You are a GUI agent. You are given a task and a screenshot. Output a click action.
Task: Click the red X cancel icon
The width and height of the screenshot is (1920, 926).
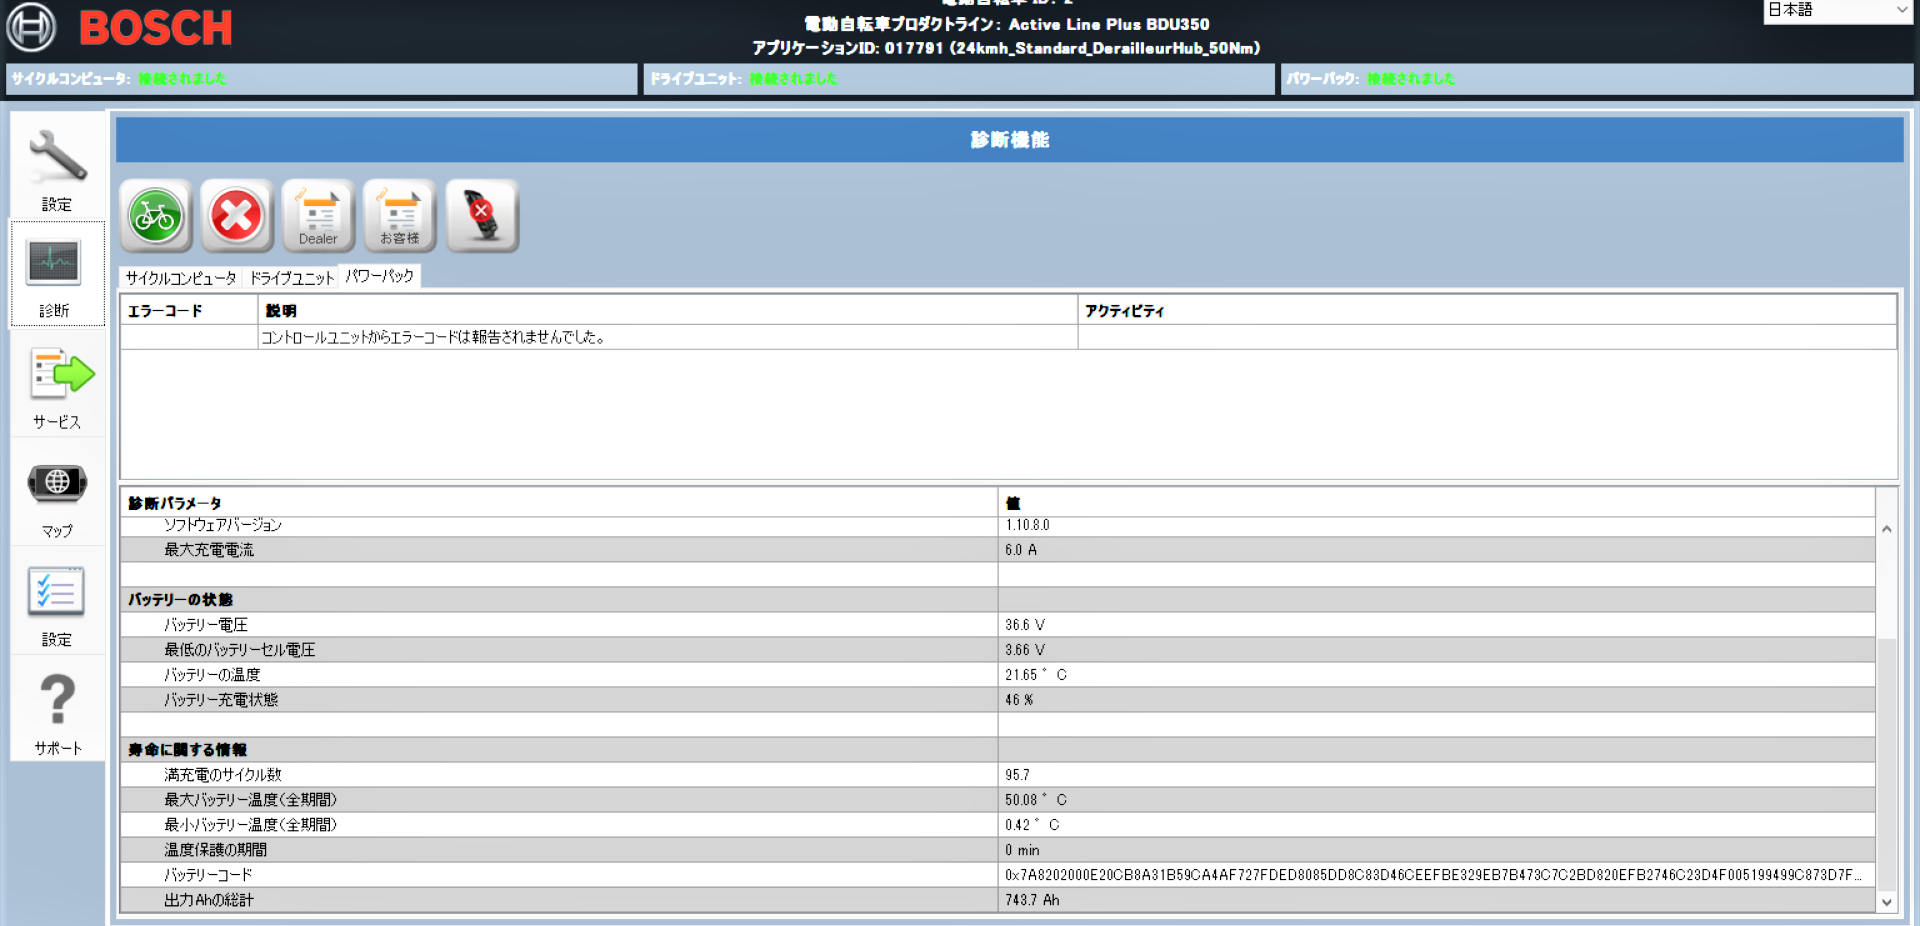coord(237,216)
